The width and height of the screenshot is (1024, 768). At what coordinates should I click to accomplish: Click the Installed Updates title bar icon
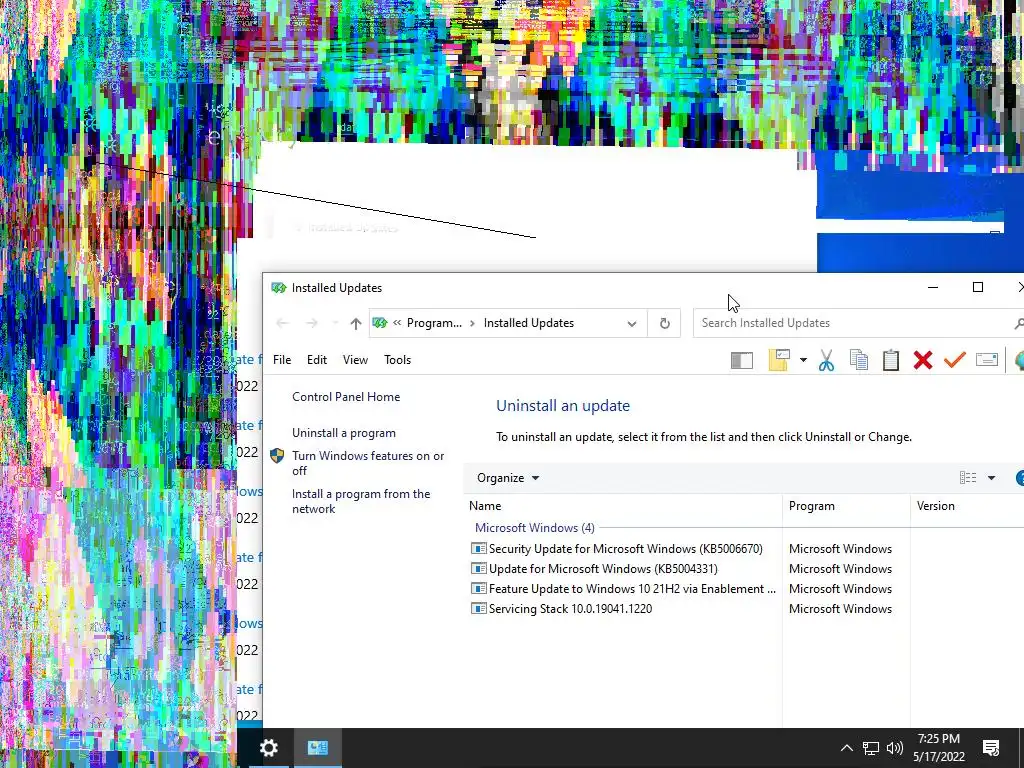click(279, 288)
